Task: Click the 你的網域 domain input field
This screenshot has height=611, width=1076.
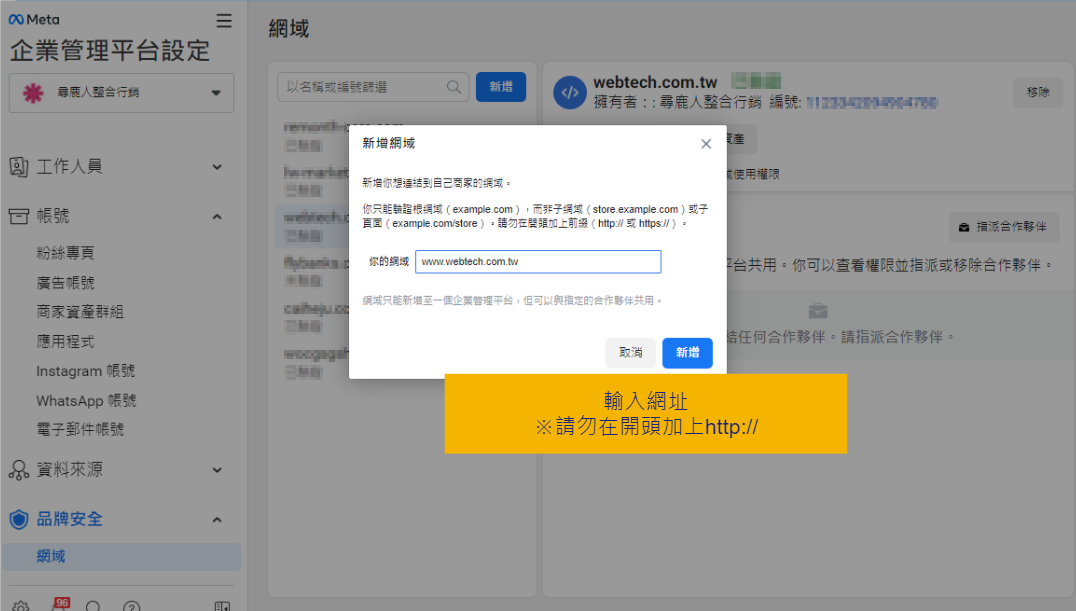Action: pyautogui.click(x=537, y=262)
